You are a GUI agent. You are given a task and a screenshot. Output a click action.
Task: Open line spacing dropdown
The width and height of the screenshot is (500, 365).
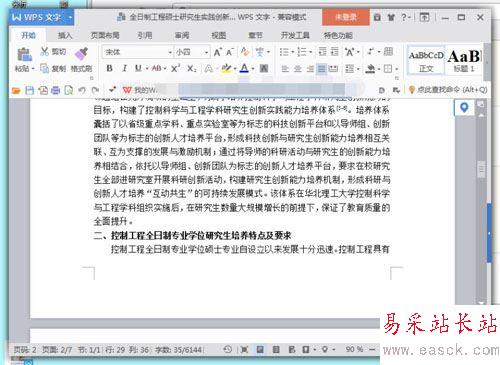coord(359,69)
